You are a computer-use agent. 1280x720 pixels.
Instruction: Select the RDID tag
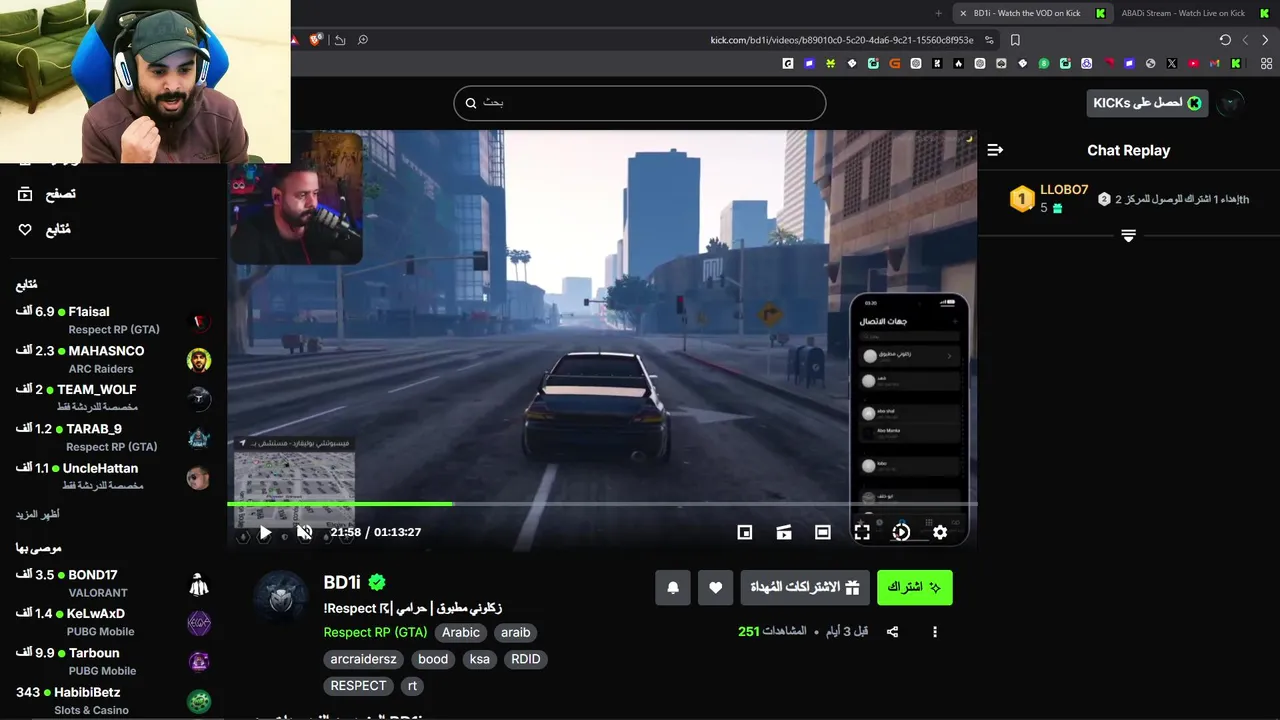click(526, 659)
